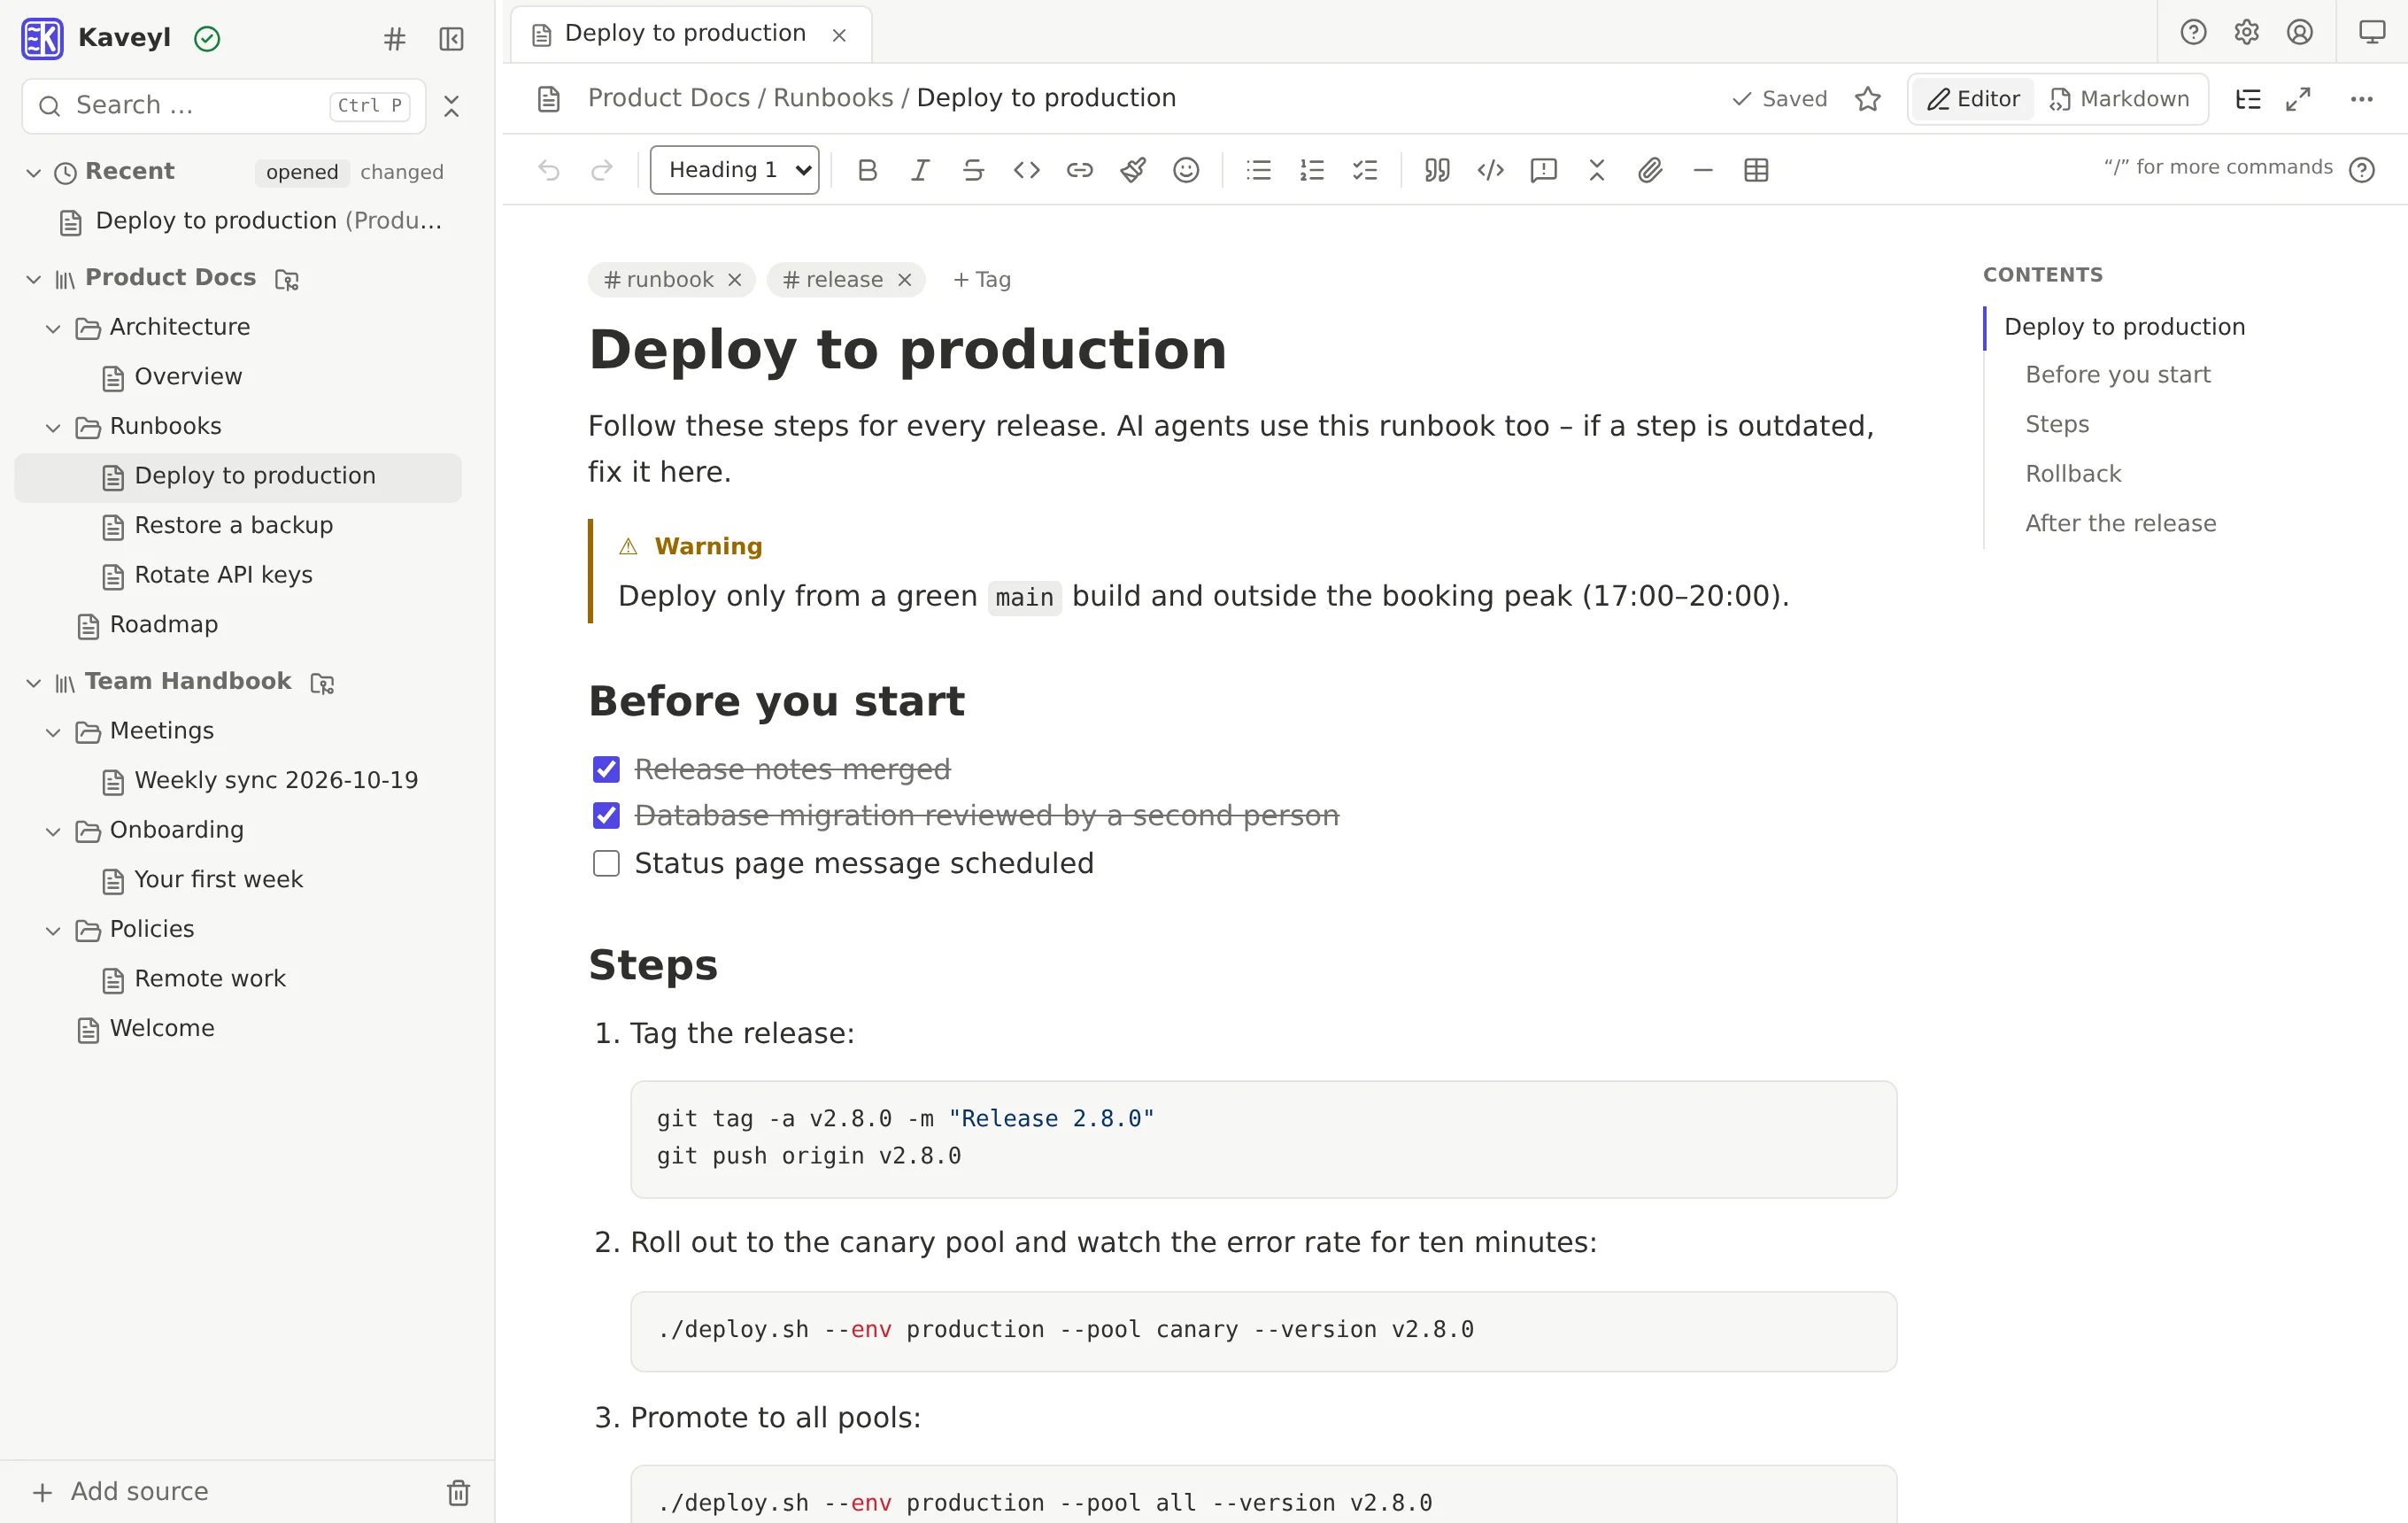Open the tags hash icon in sidebar header

pos(395,39)
